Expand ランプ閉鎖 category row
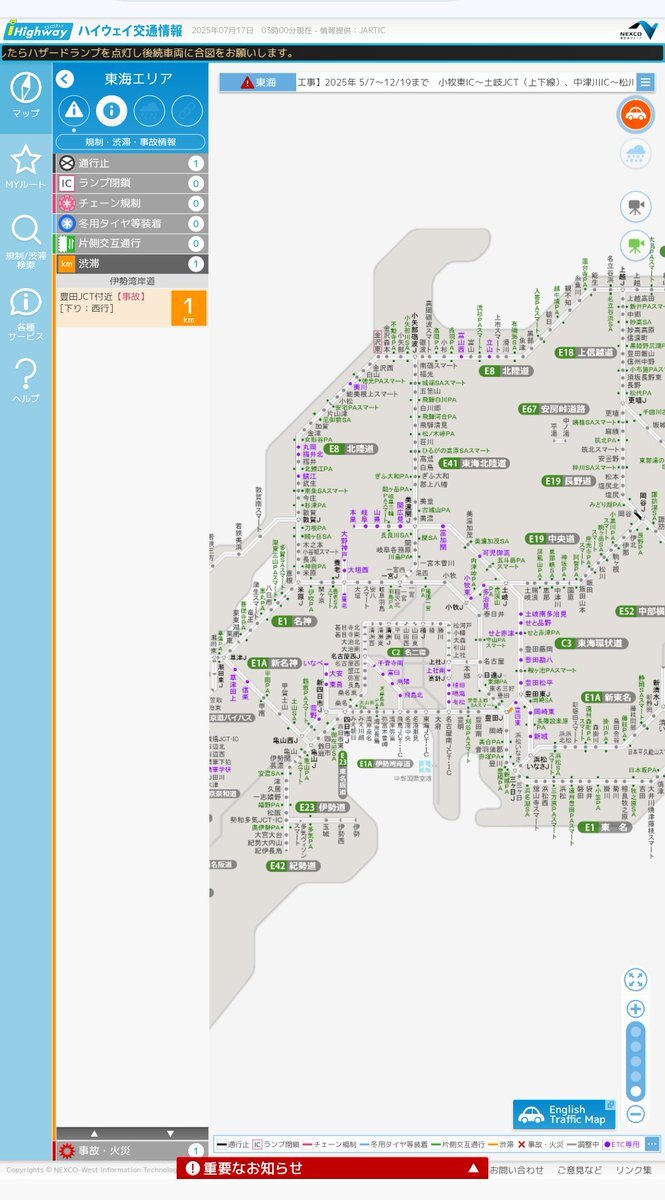The width and height of the screenshot is (665, 1200). (x=130, y=183)
